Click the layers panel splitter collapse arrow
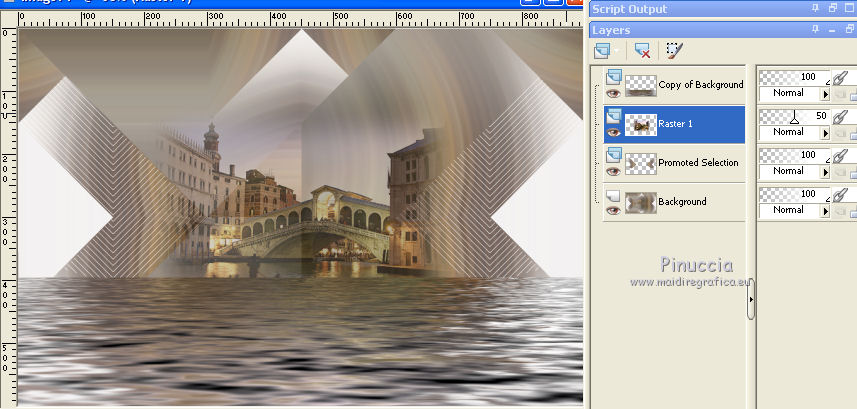This screenshot has width=857, height=409. click(751, 299)
